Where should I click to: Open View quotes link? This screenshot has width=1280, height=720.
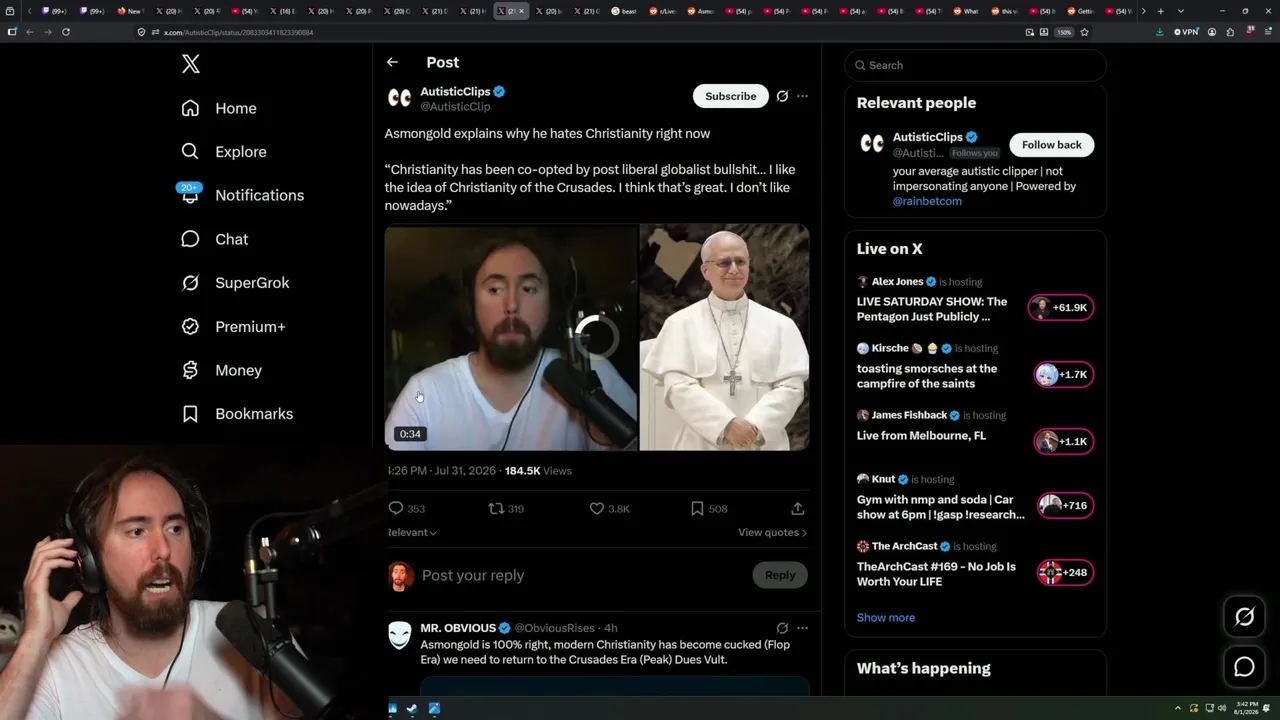coord(772,533)
